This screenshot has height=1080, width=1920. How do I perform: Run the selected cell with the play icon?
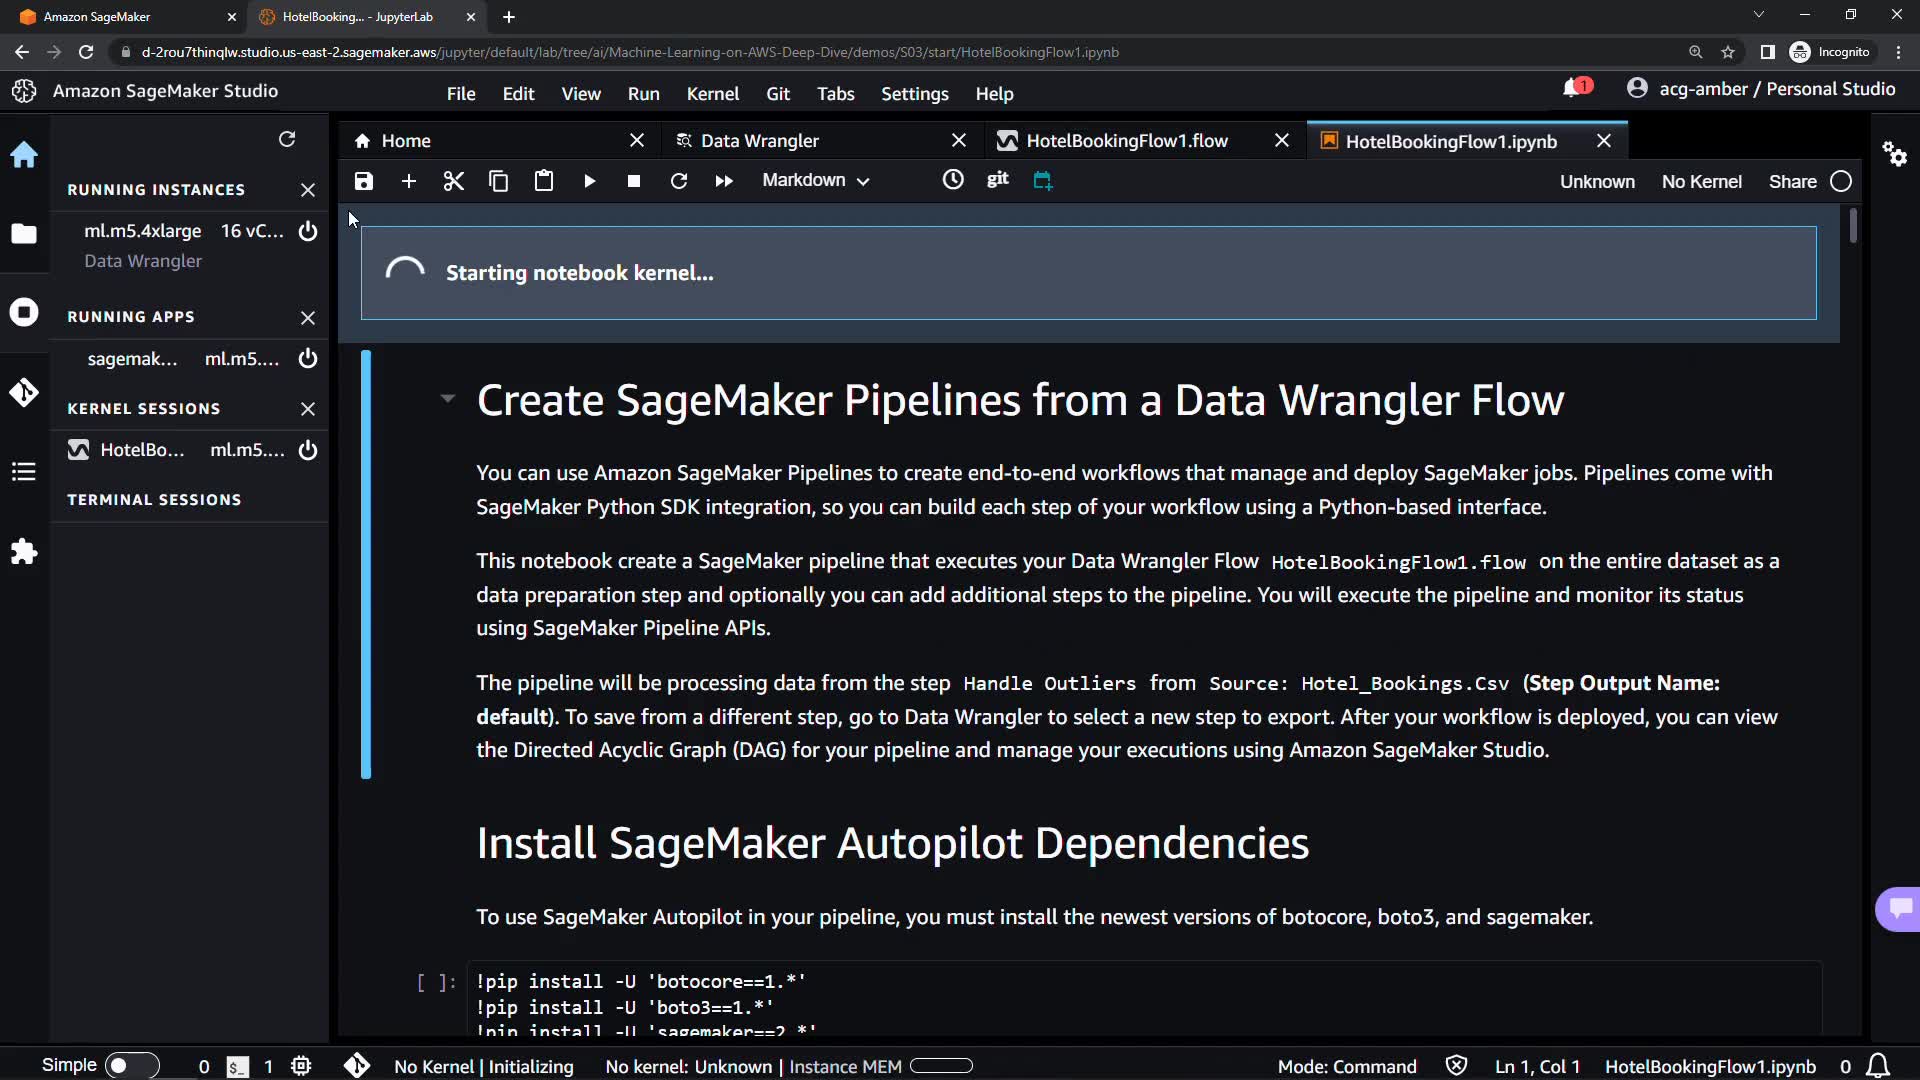tap(589, 181)
